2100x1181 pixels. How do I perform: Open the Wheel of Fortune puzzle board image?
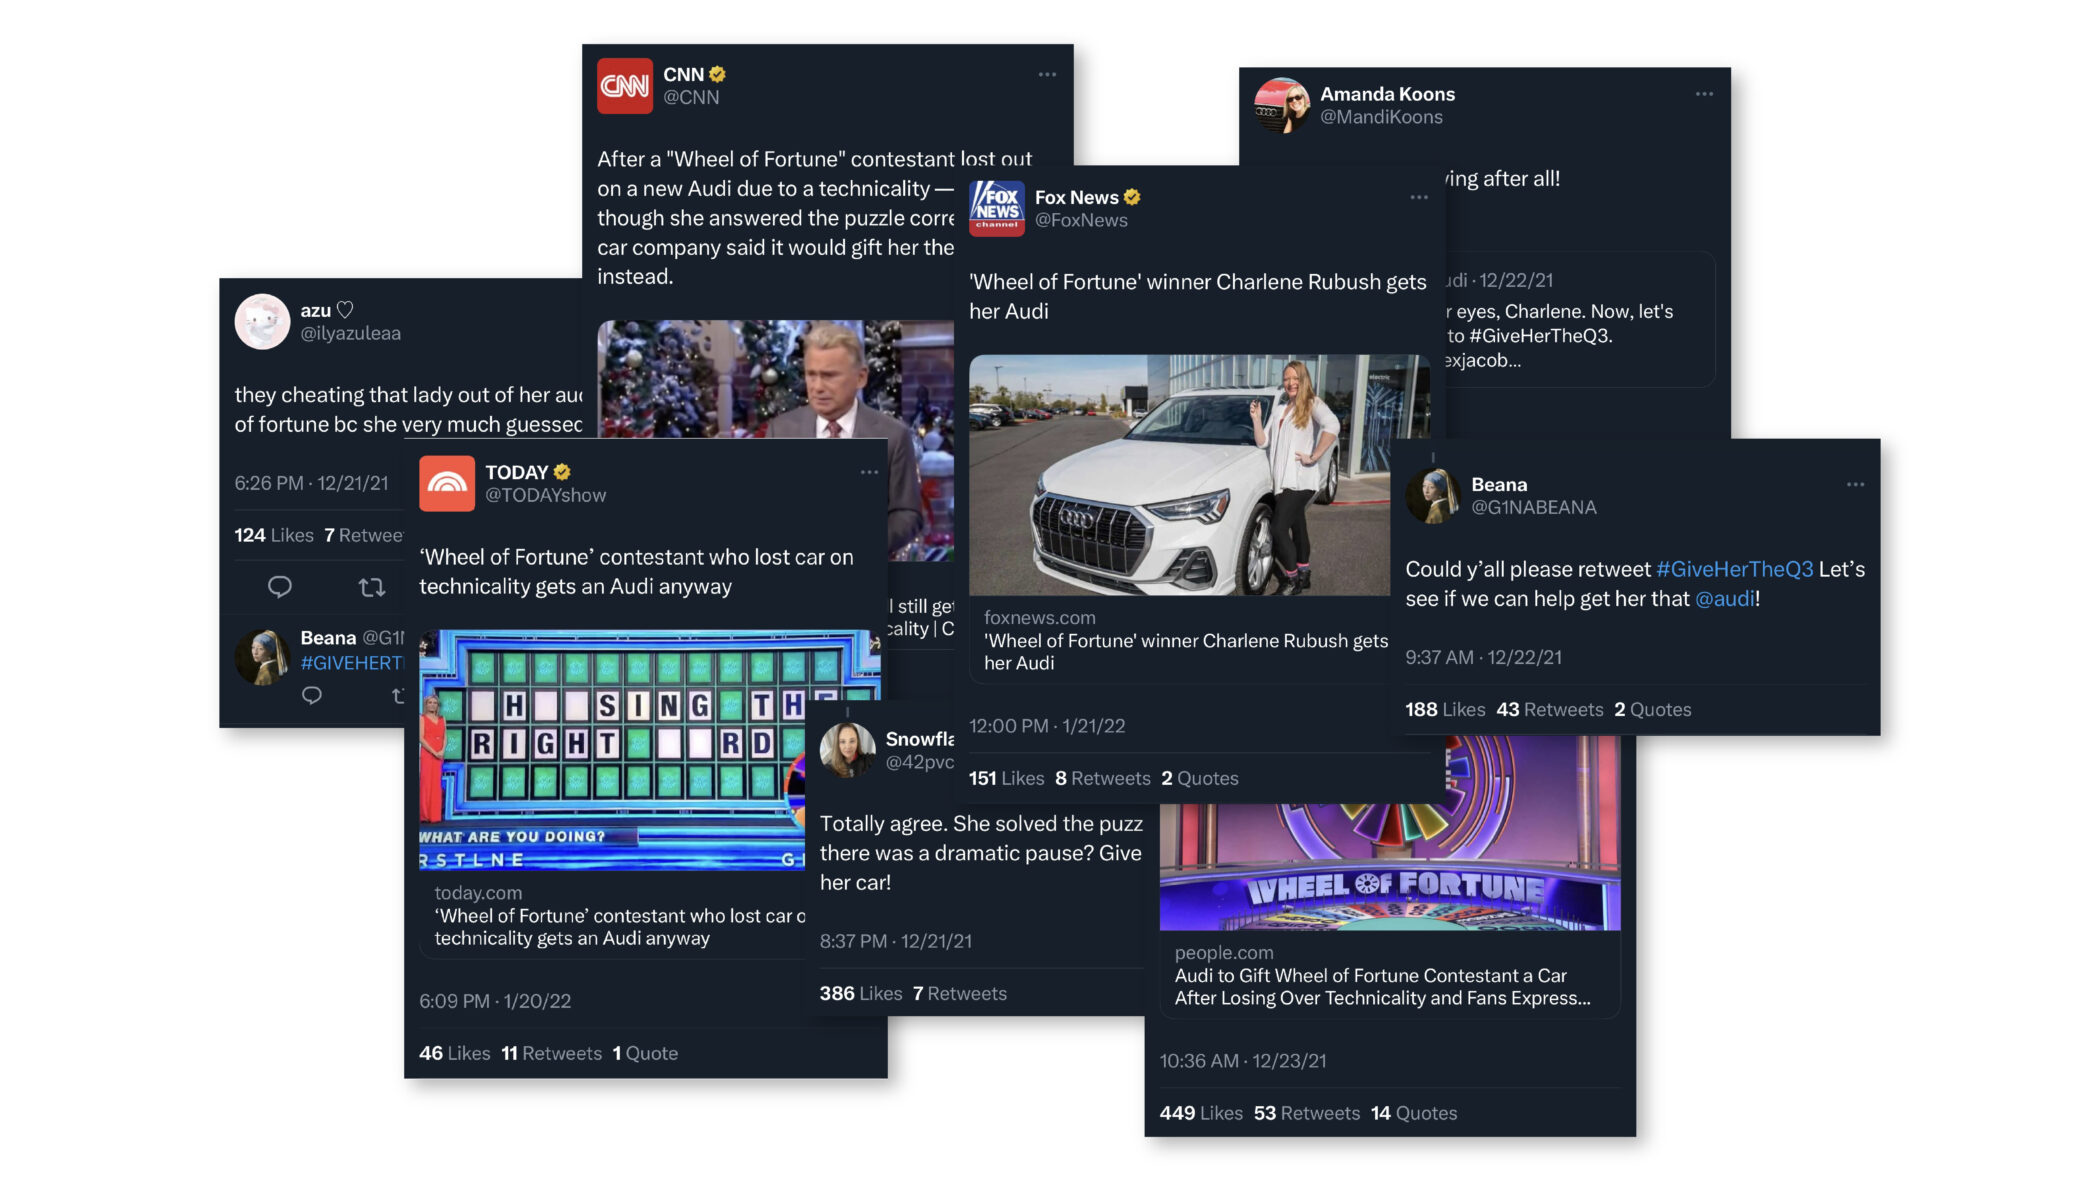pyautogui.click(x=612, y=750)
